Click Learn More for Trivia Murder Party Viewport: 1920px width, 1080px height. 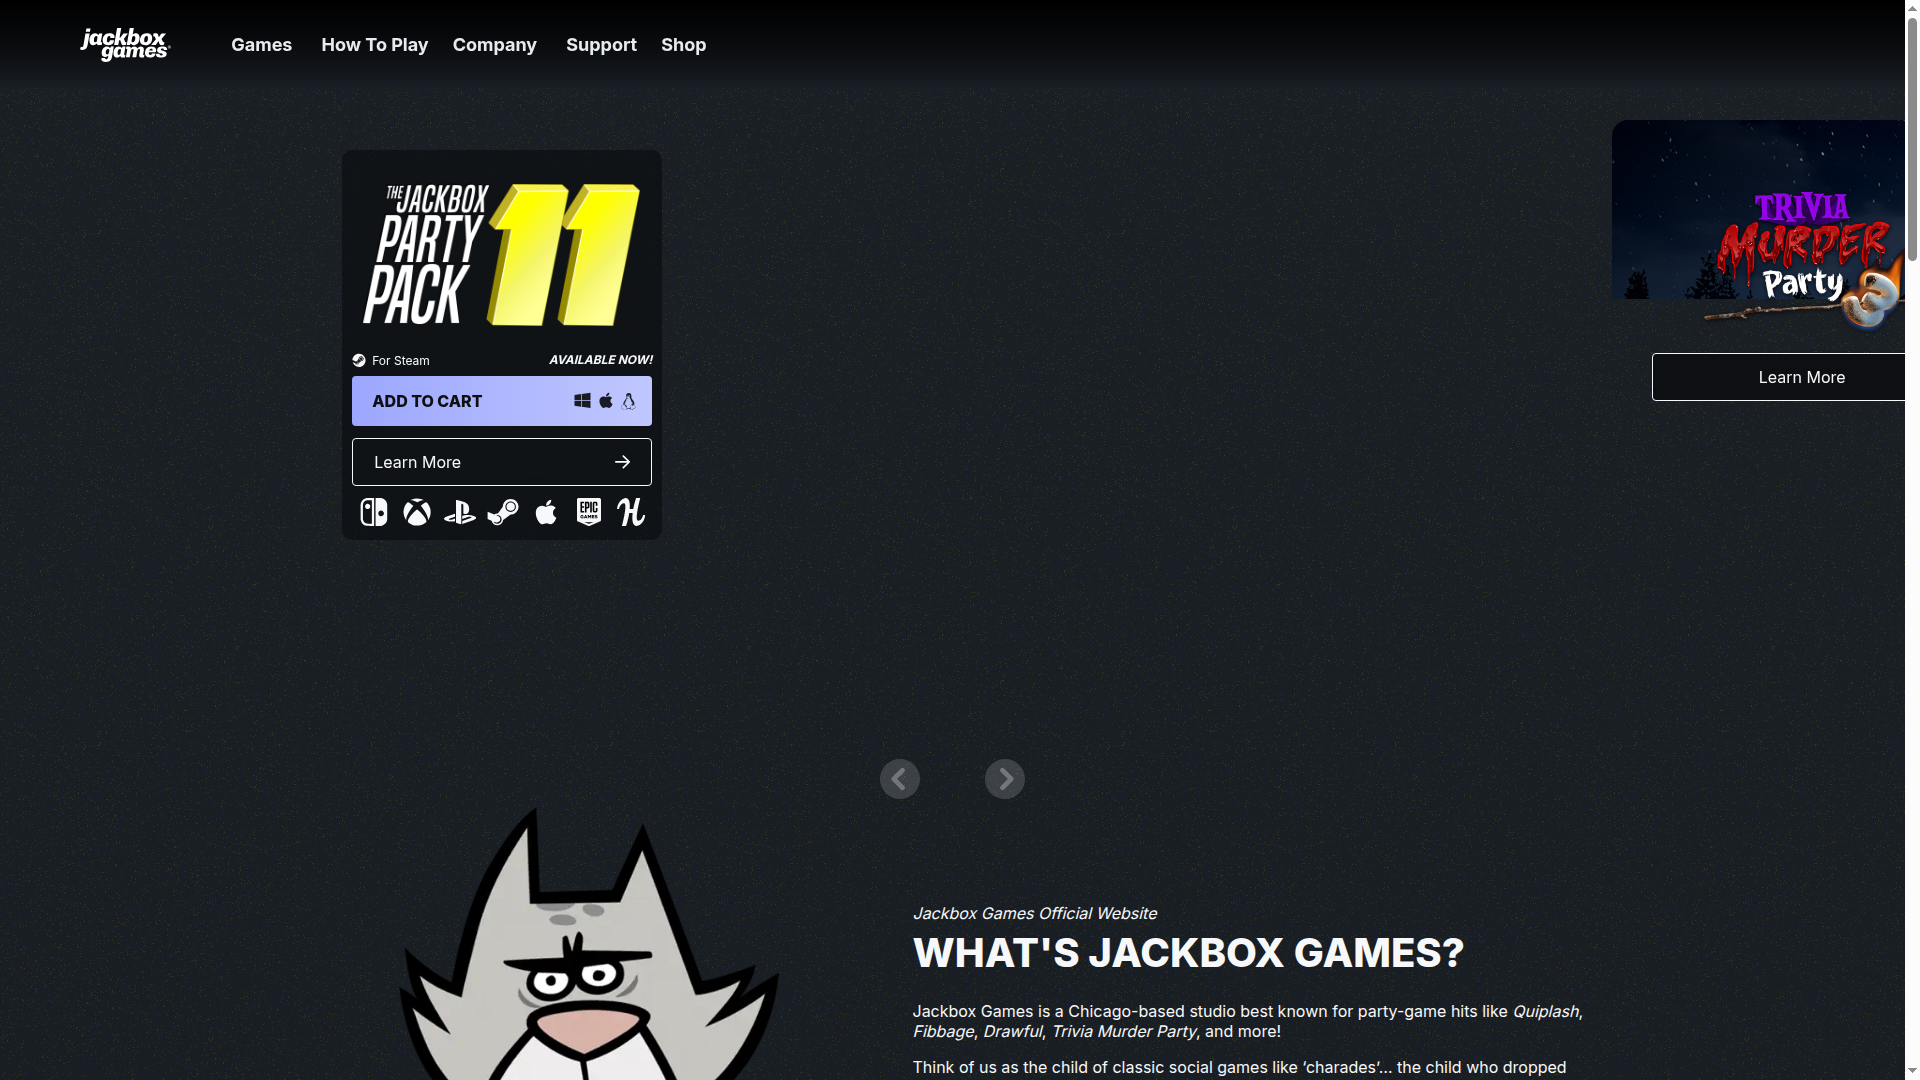tap(1800, 377)
